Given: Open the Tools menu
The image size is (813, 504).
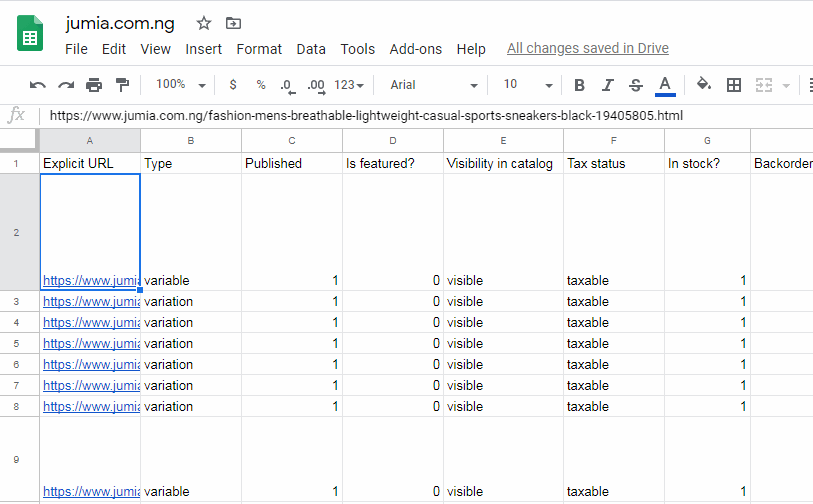Looking at the screenshot, I should point(357,49).
